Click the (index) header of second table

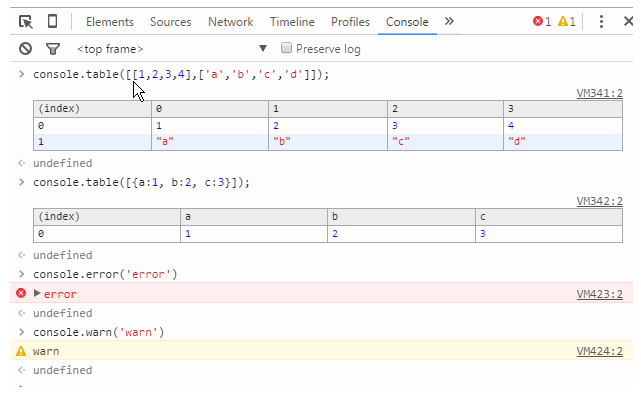pos(107,217)
